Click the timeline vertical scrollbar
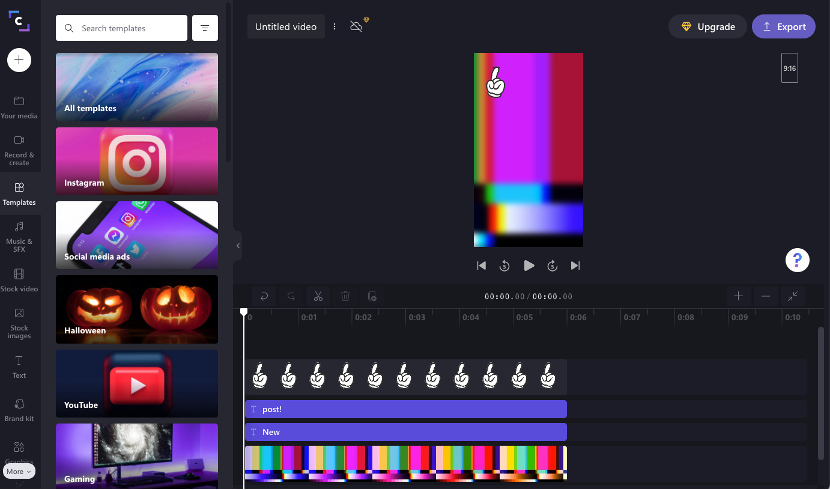Screen dimensions: 830x490 tap(820, 393)
